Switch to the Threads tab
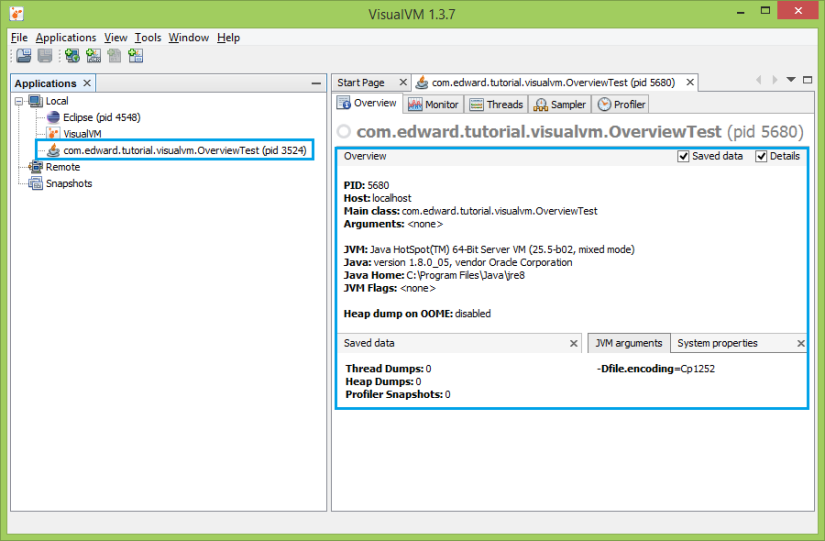The width and height of the screenshot is (825, 541). [496, 104]
